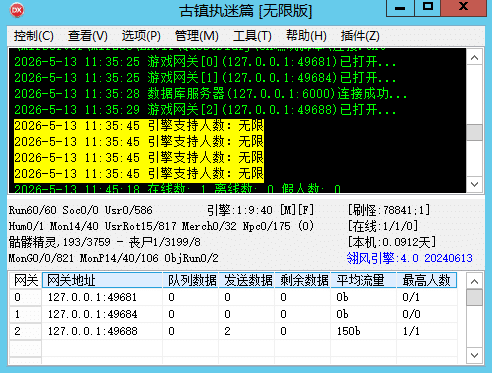Click the log pane scrollbar thumb

point(475,132)
